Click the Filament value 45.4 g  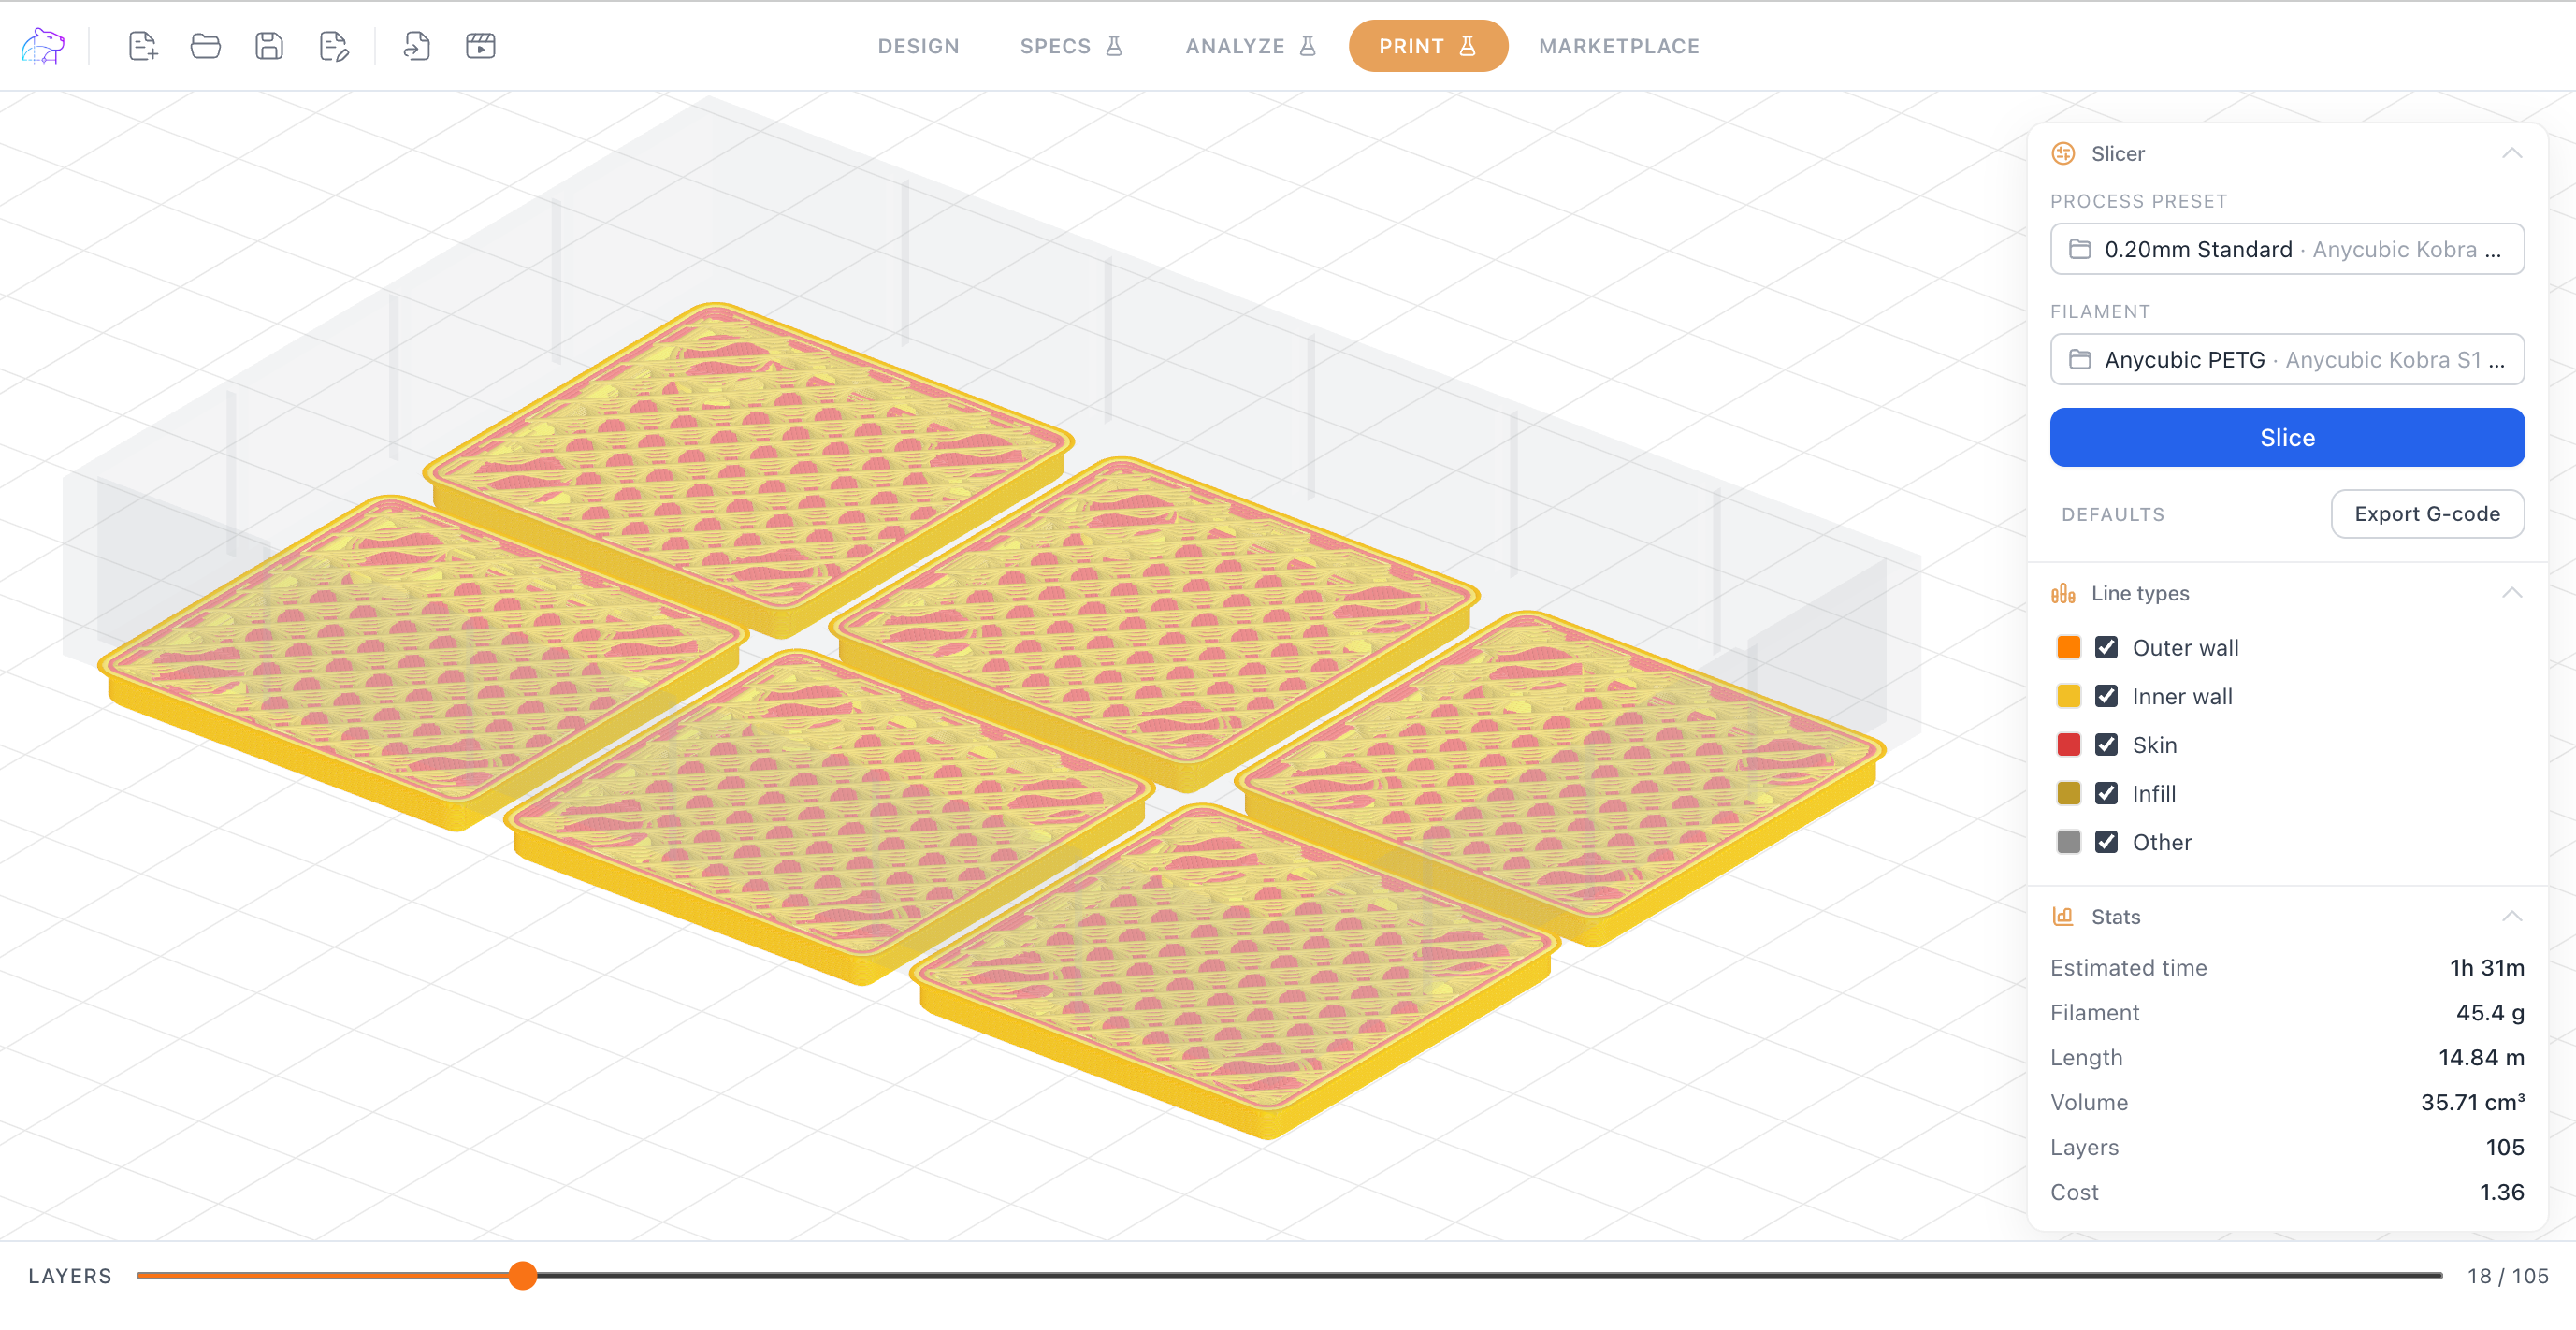pyautogui.click(x=2490, y=1012)
